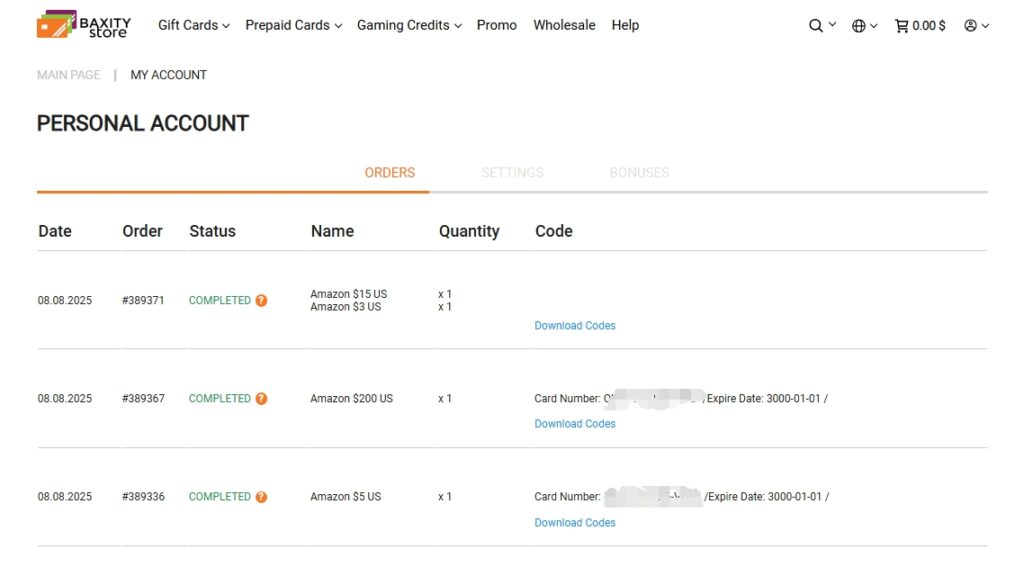Expand the Gaming Credits dropdown menu
The image size is (1024, 567).
(x=409, y=25)
